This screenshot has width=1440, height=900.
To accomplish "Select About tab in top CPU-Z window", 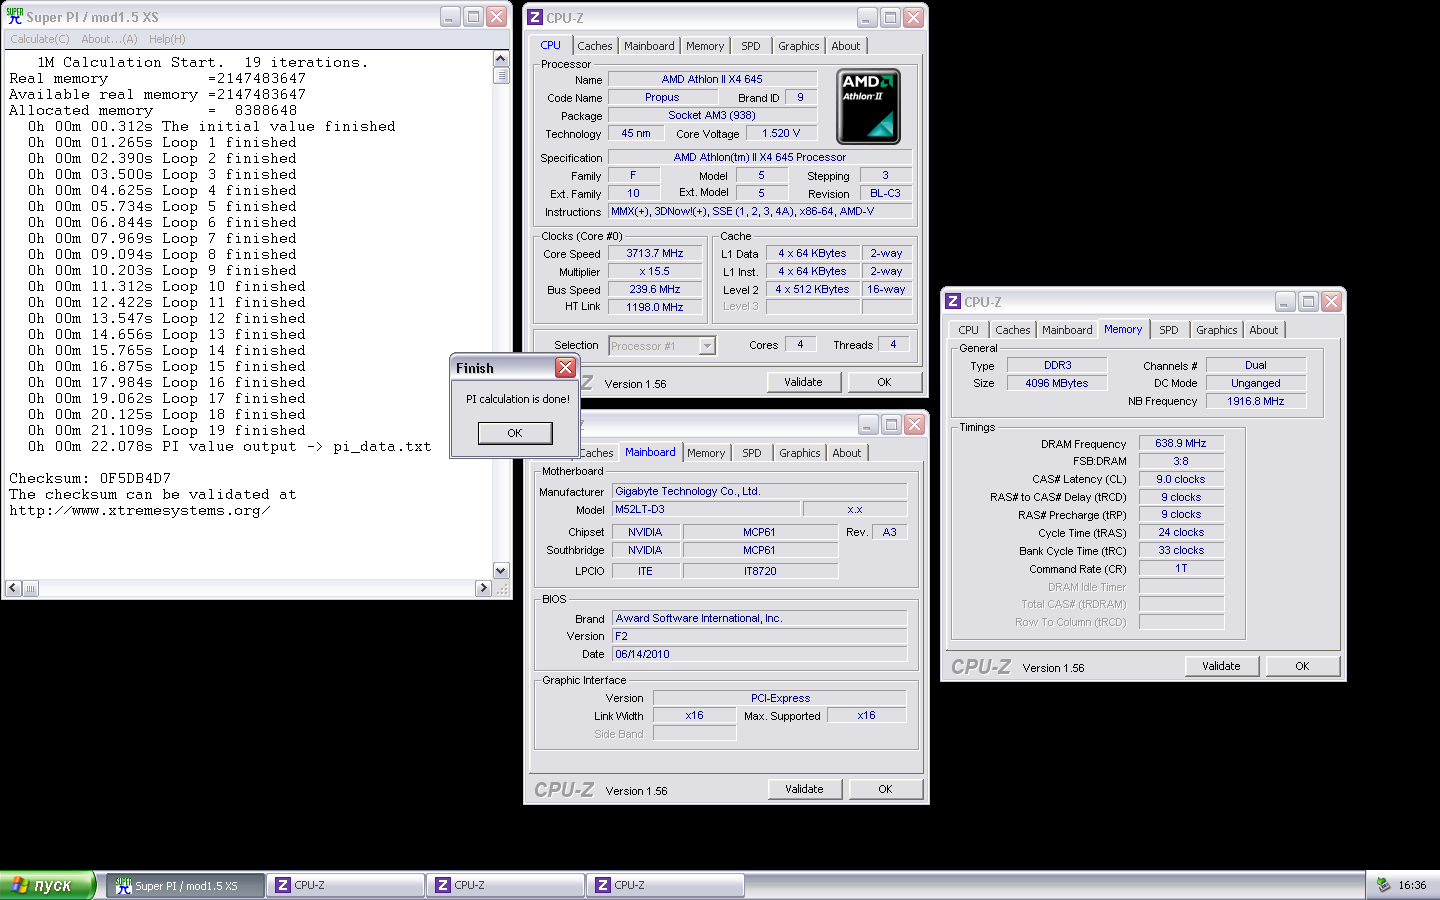I will coord(846,46).
